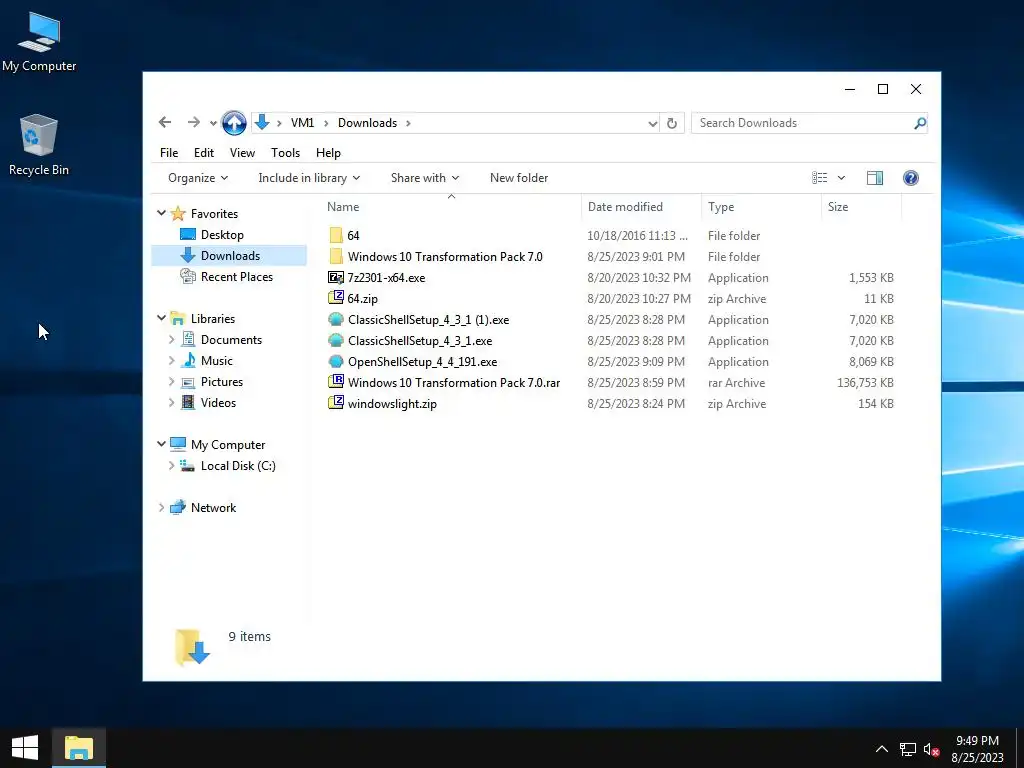
Task: Open the Help menu
Action: 328,153
